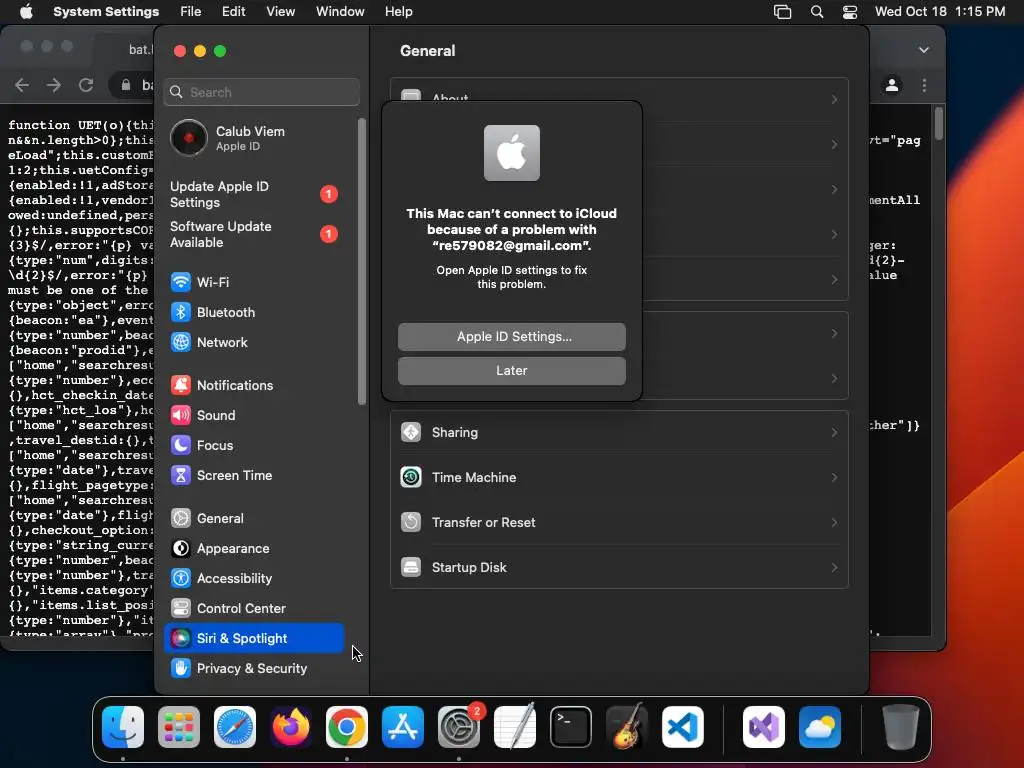The image size is (1024, 768).
Task: Open Terminal from the Dock
Action: (571, 727)
